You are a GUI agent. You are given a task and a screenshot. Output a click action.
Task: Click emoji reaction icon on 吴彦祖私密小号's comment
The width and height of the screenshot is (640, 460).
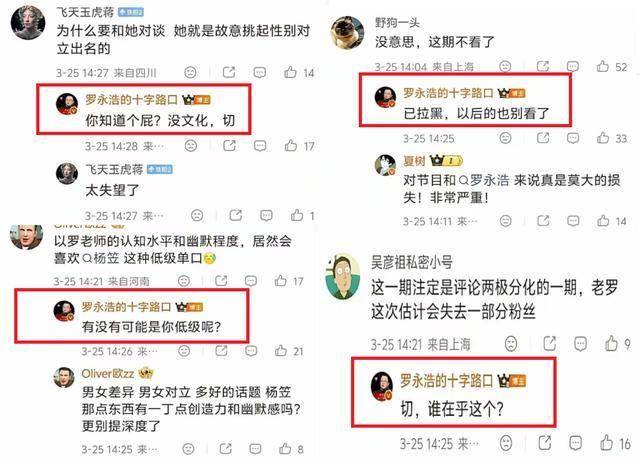coord(511,344)
